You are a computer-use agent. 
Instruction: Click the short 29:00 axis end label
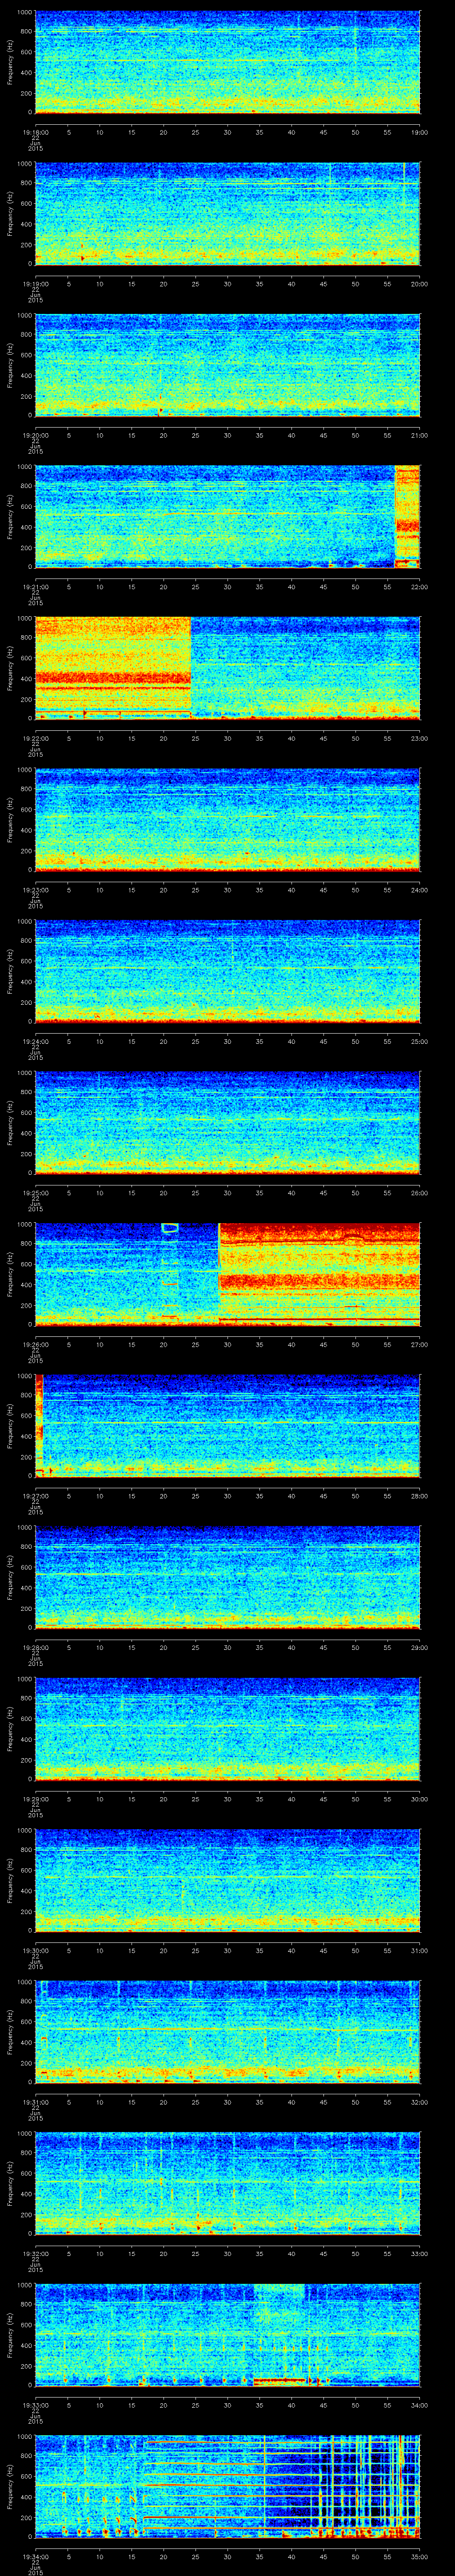click(419, 1648)
